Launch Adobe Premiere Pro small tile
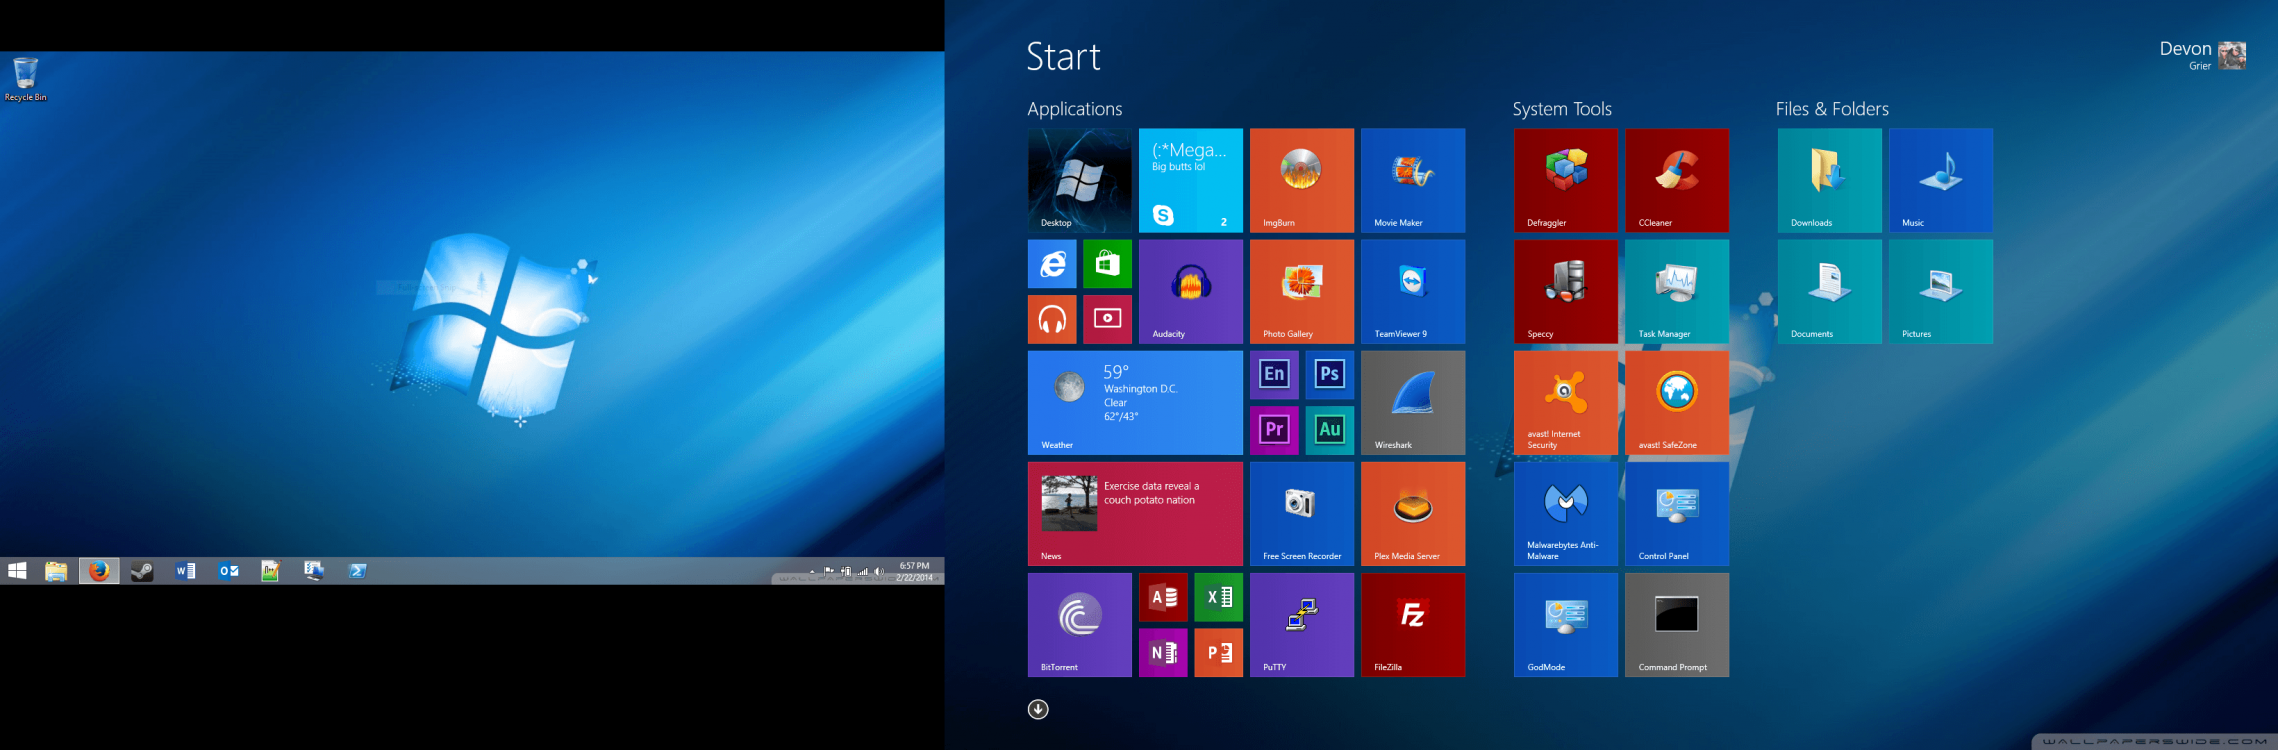Screen dimensions: 2278x750 1274,431
